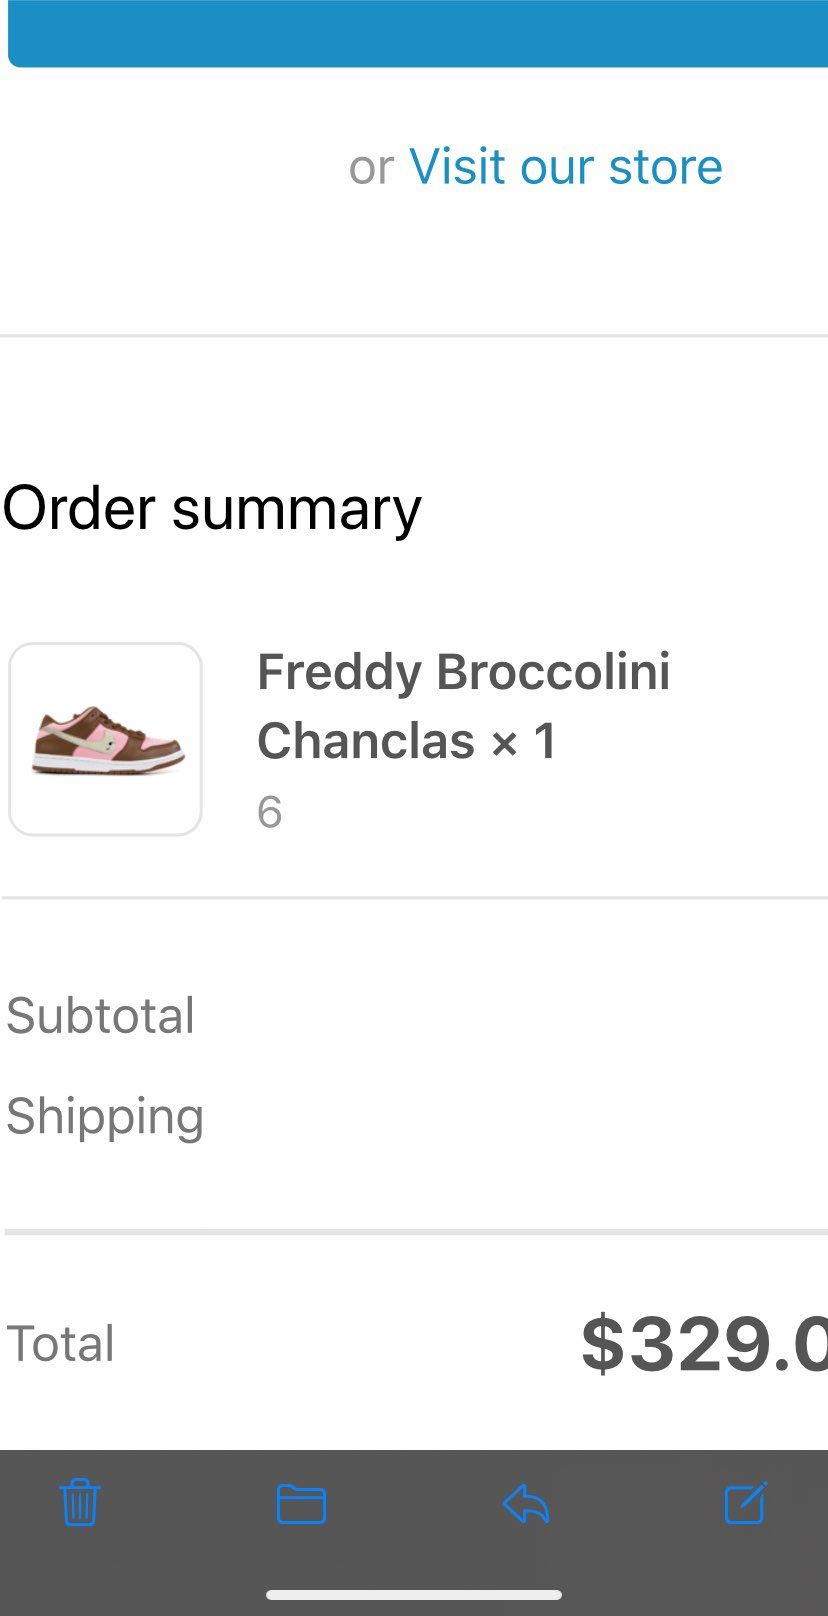Viewport: 828px width, 1616px height.
Task: Click the "Total" label
Action: pos(61,1343)
